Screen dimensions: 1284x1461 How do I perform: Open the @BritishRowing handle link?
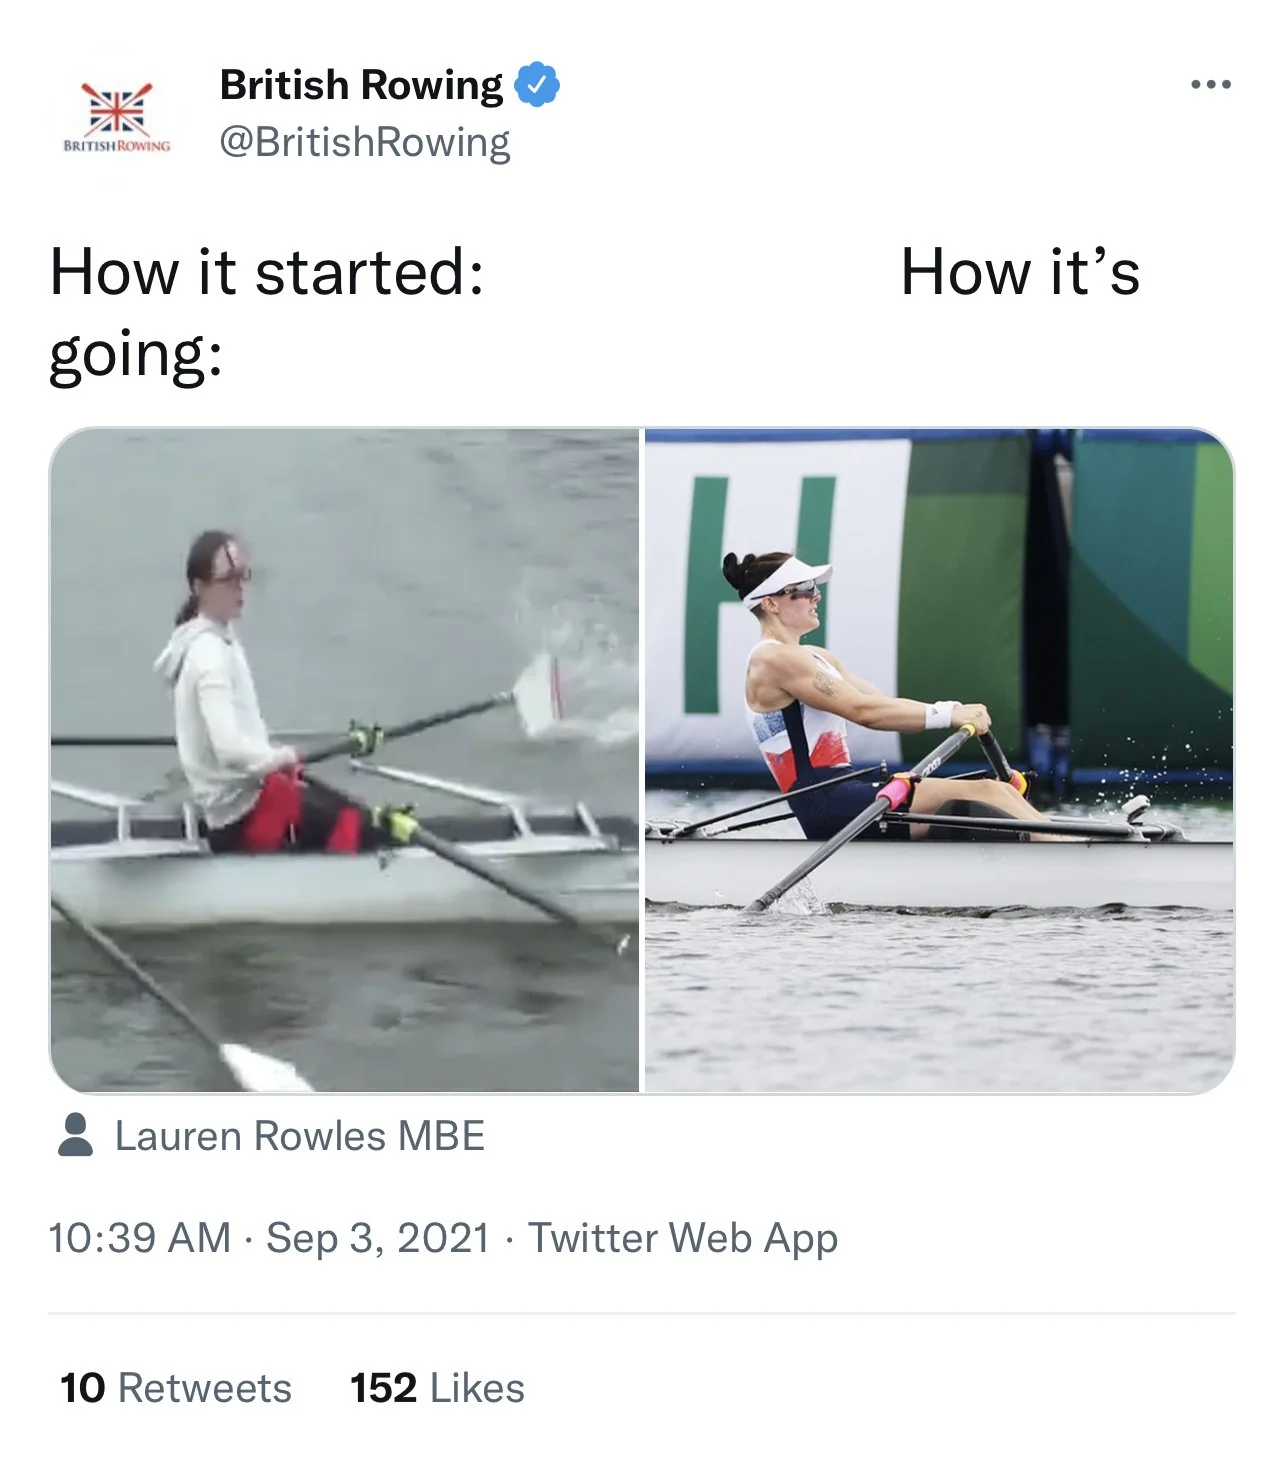pyautogui.click(x=365, y=142)
